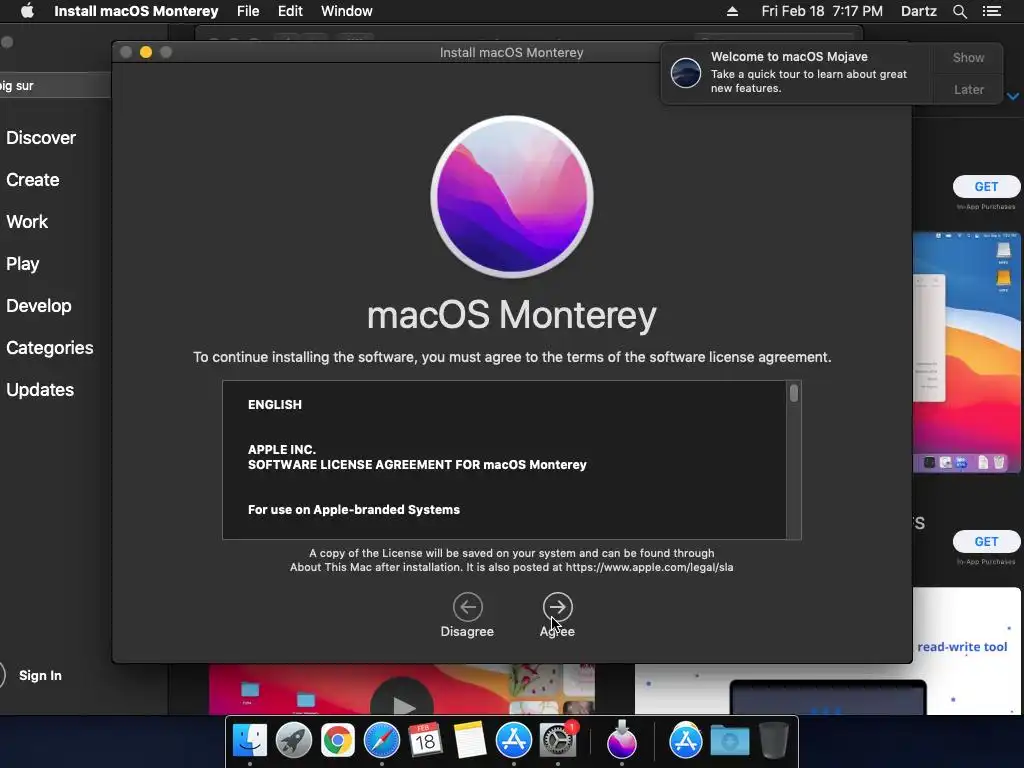Select Categories in App Store sidebar
This screenshot has height=768, width=1024.
coord(50,347)
